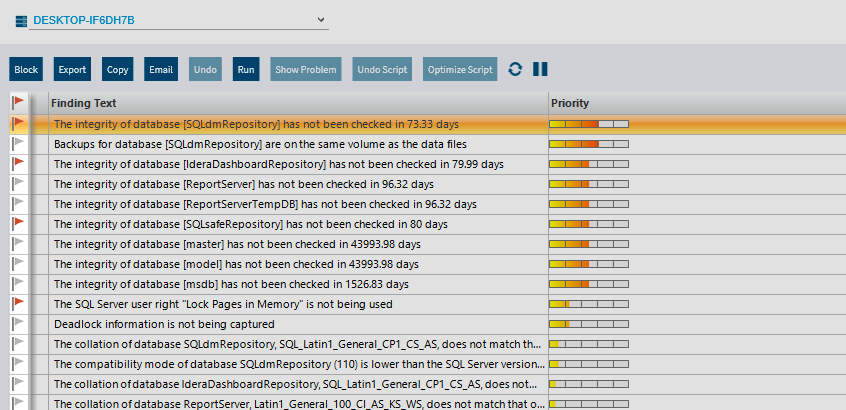The width and height of the screenshot is (846, 410).
Task: Click the Optimize Script button
Action: 460,70
